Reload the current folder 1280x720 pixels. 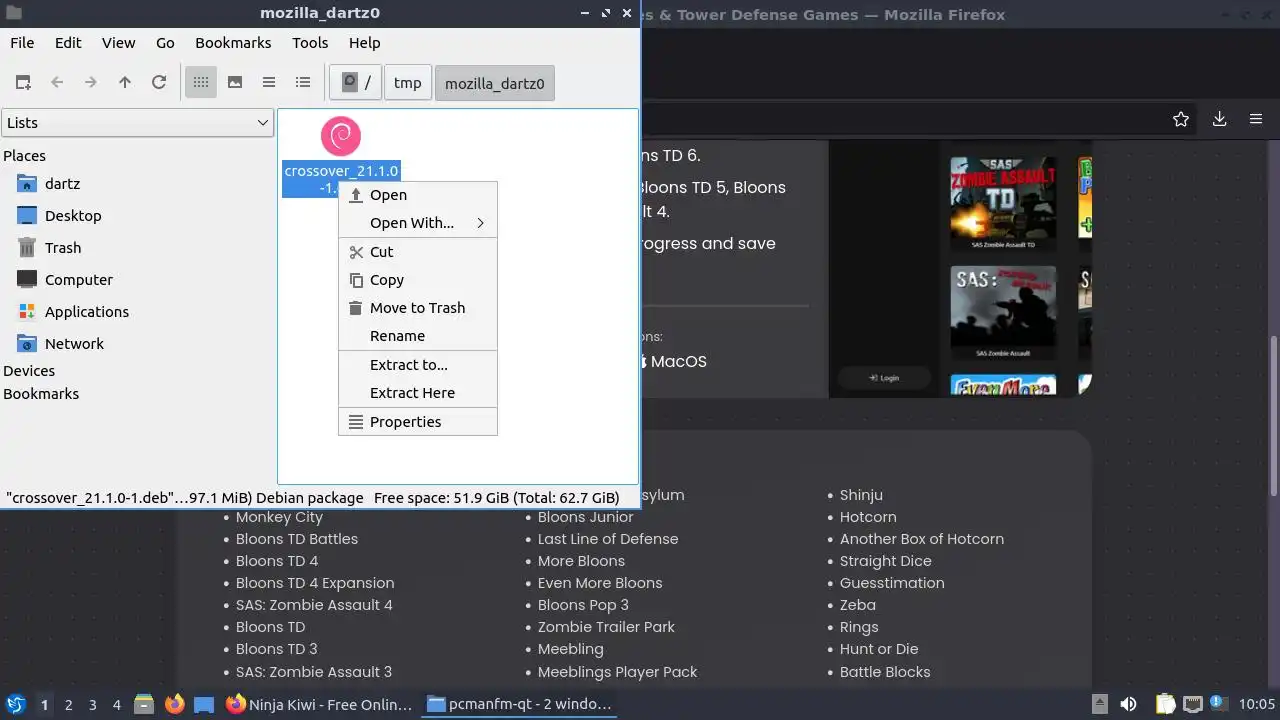click(x=159, y=83)
